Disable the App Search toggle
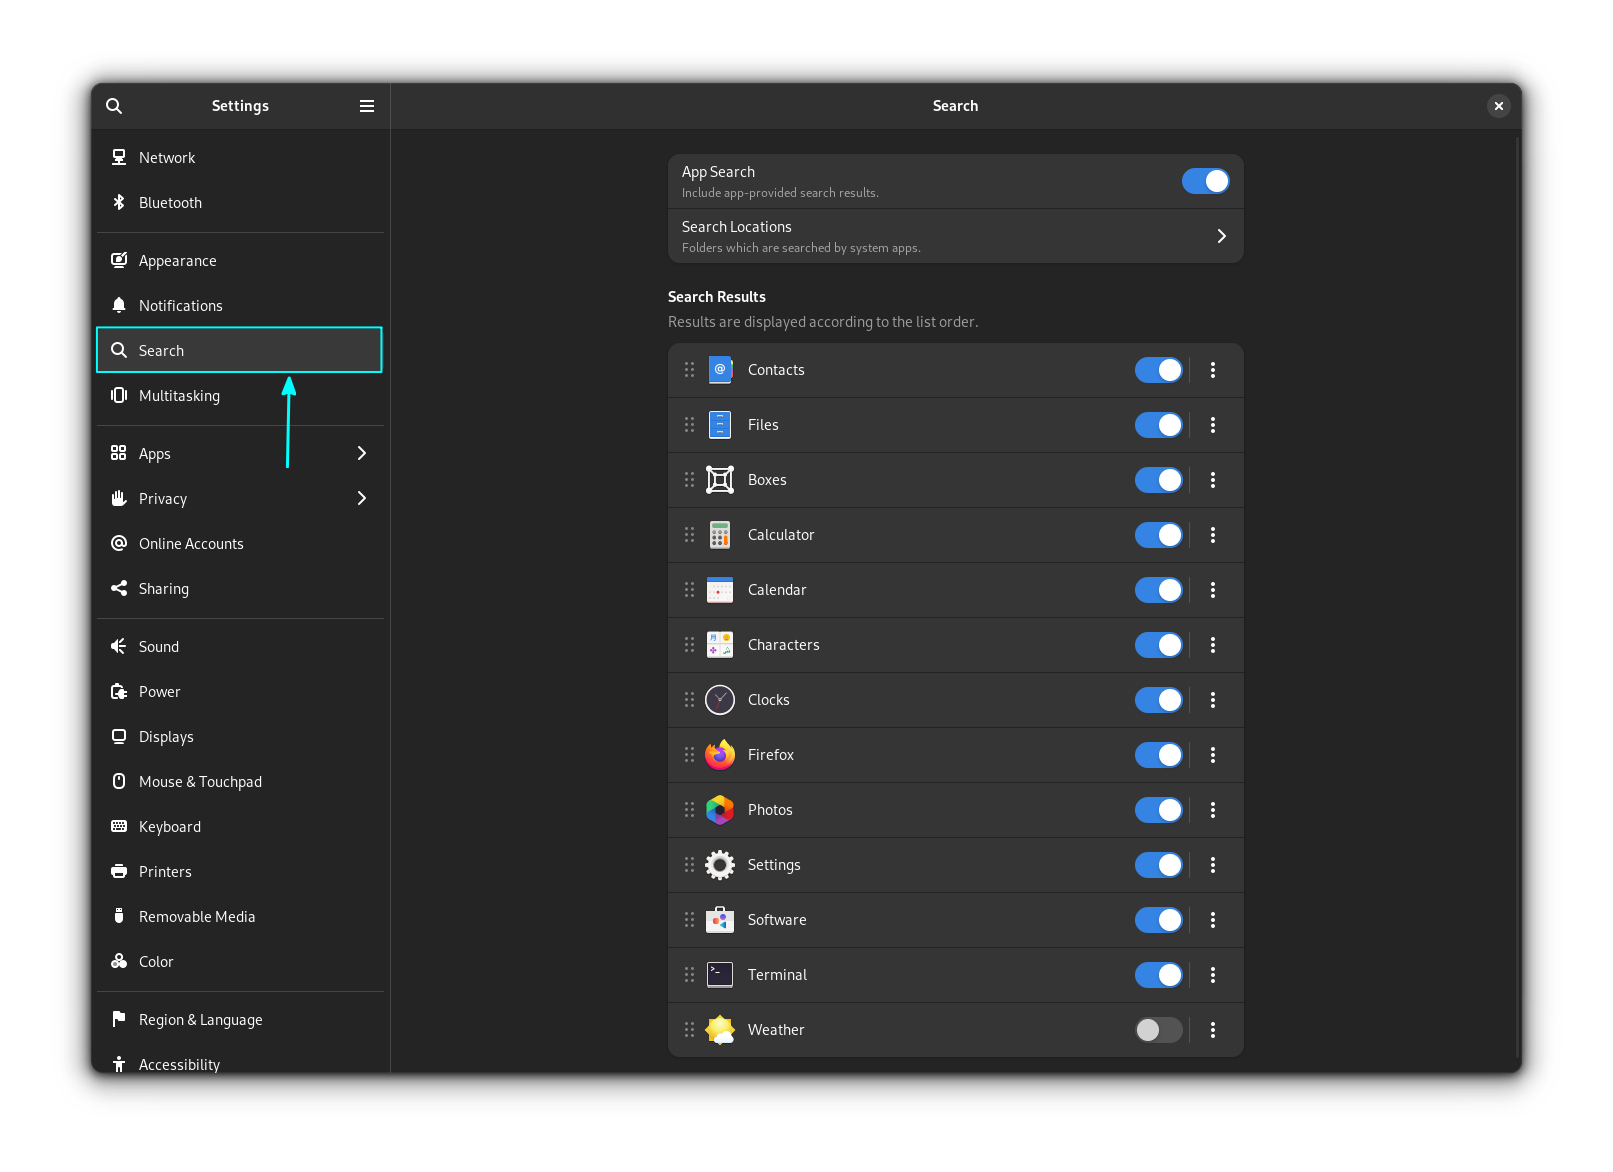The image size is (1613, 1172). [1205, 181]
